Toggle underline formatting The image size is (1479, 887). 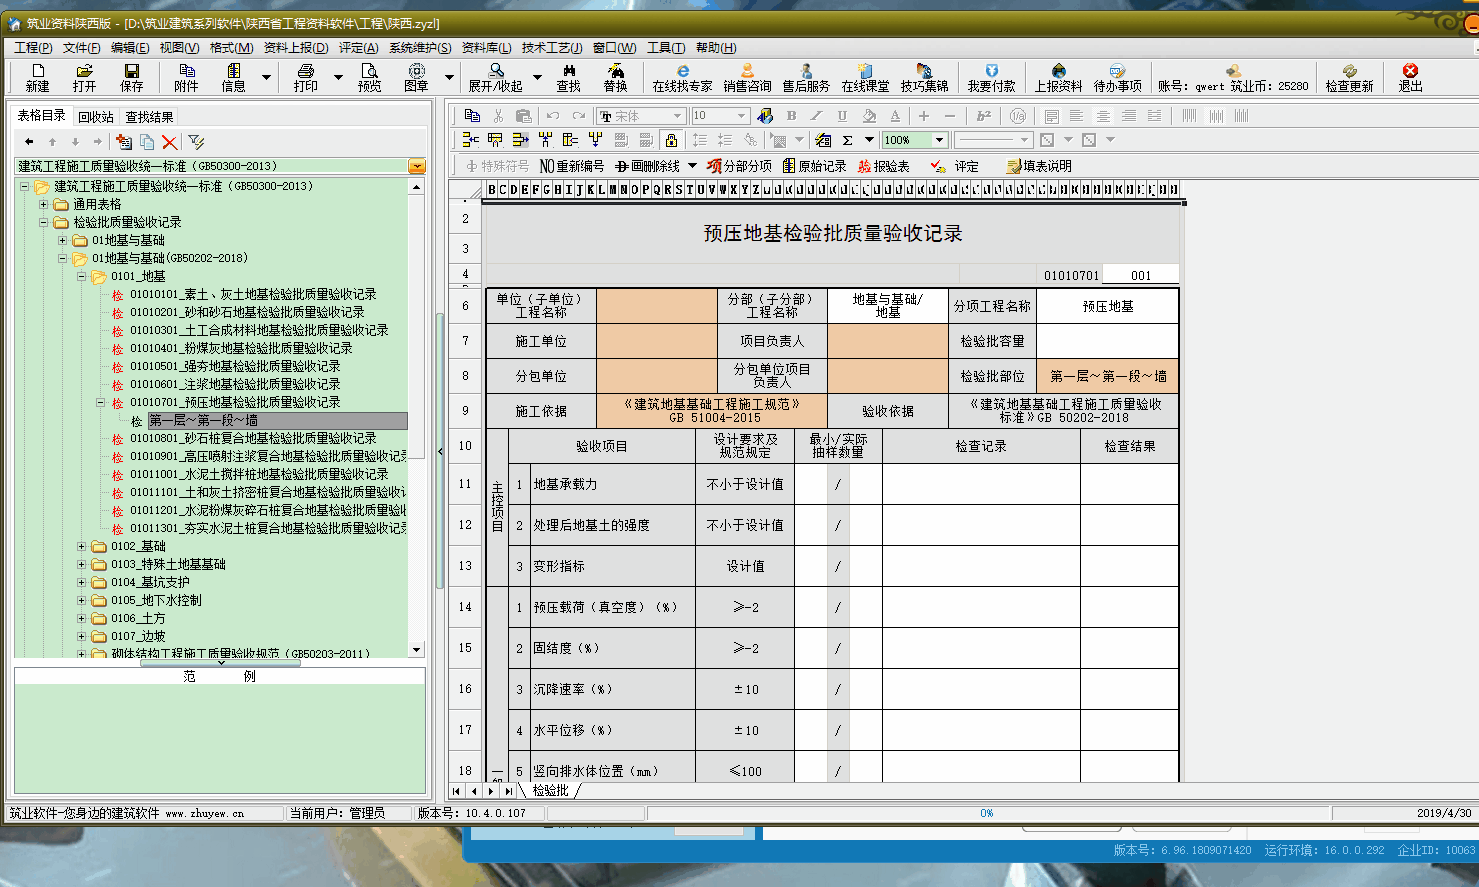(843, 115)
